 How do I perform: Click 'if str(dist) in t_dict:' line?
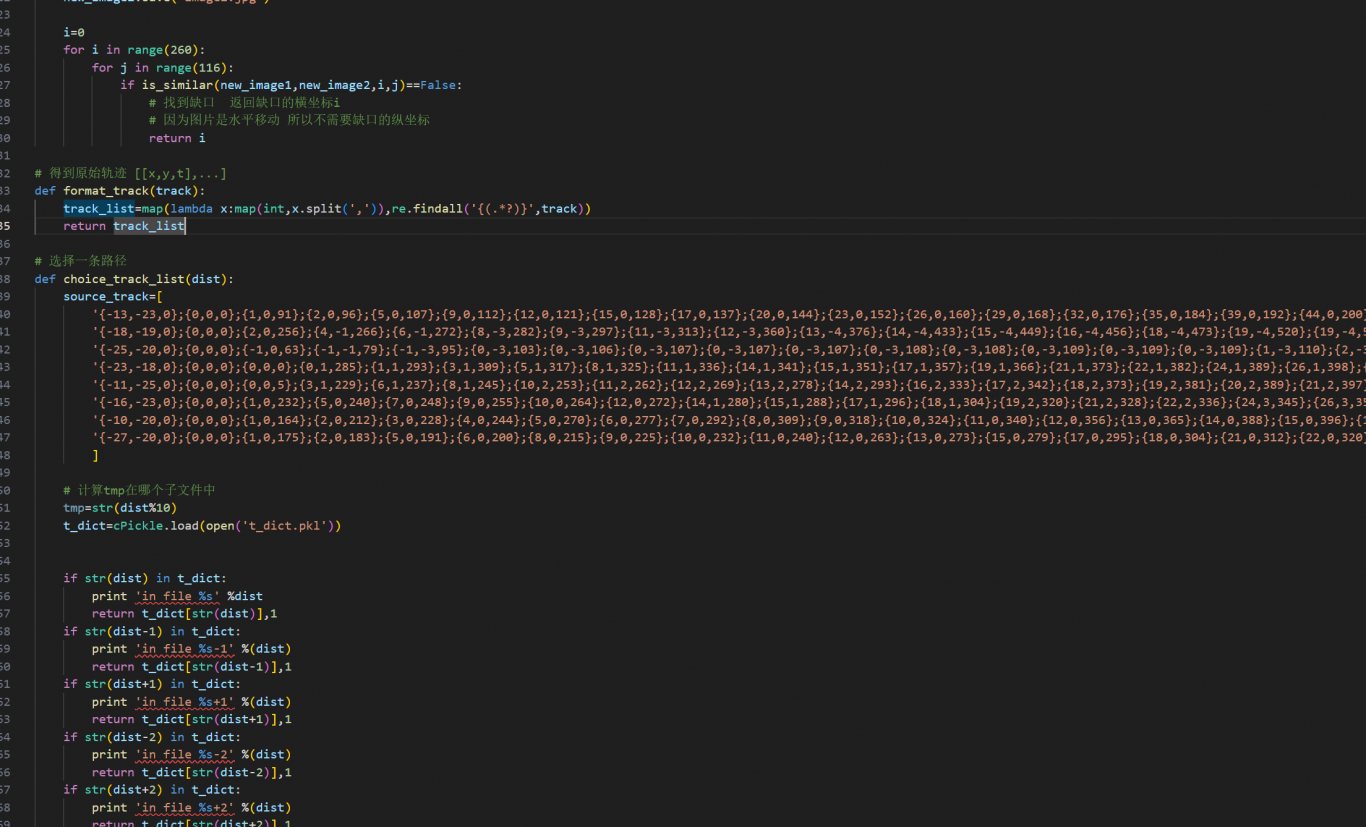point(145,578)
